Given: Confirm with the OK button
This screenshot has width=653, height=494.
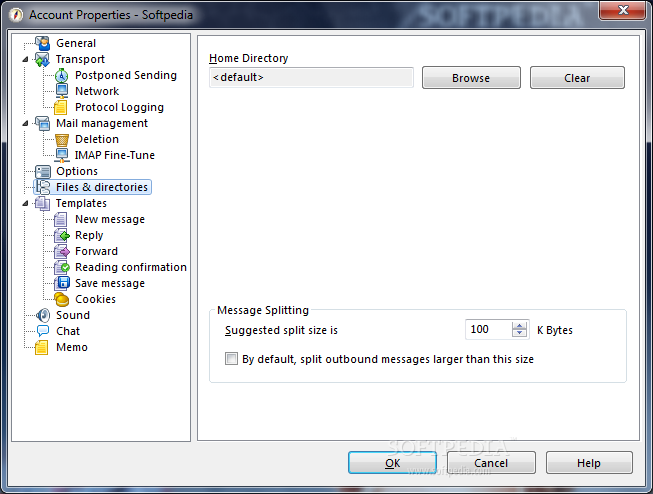Looking at the screenshot, I should [392, 463].
